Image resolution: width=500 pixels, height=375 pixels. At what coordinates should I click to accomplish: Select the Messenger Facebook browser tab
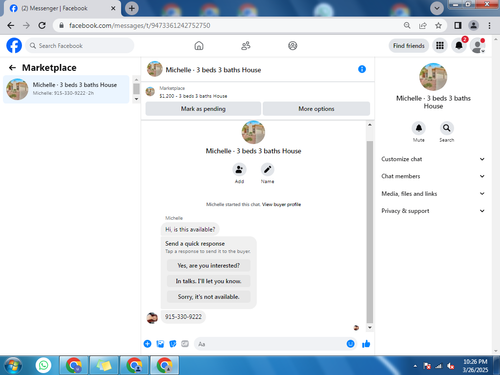62,8
